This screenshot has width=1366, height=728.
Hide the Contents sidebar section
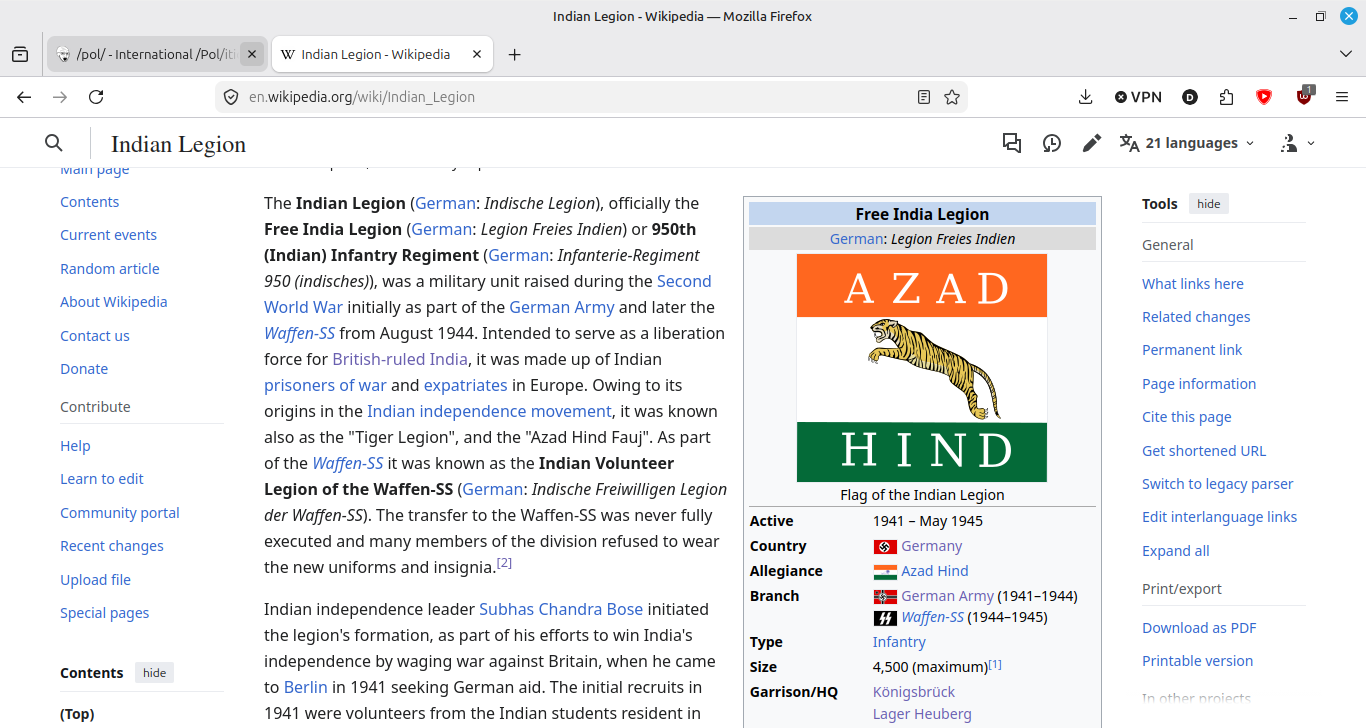[x=154, y=673]
